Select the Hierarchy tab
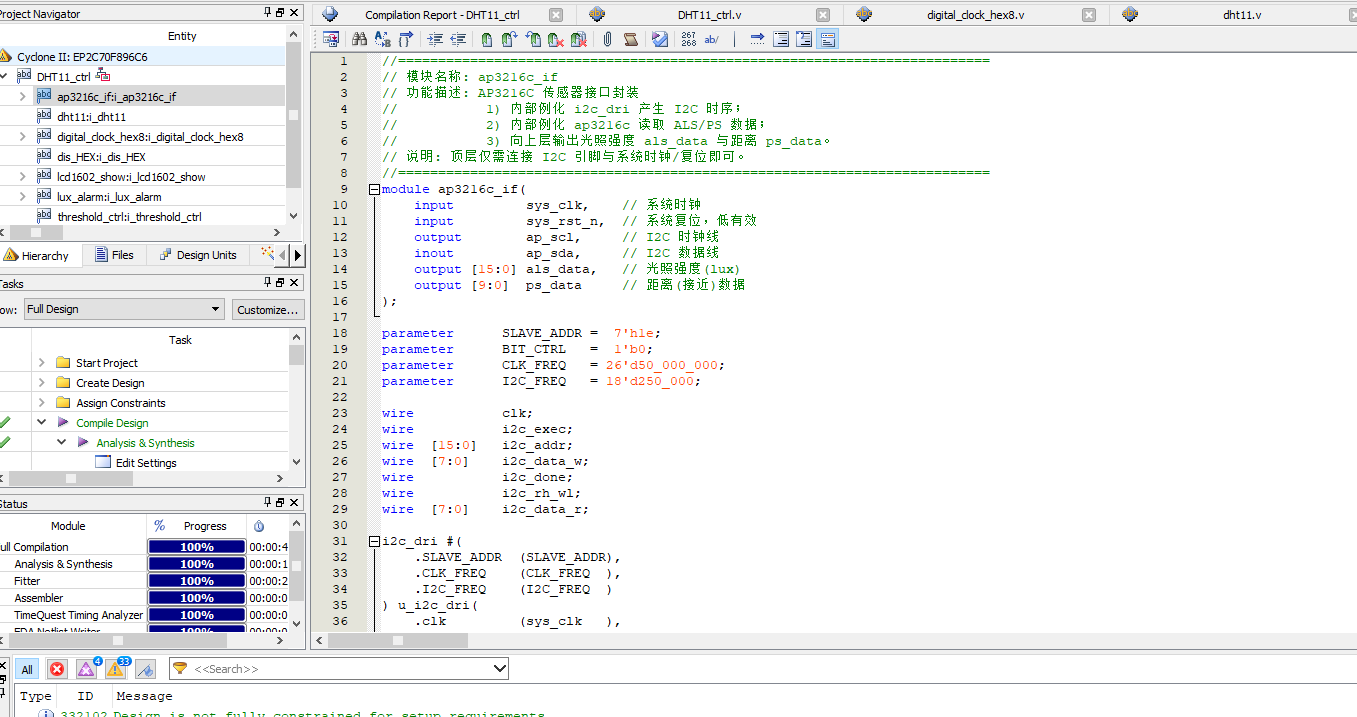The height and width of the screenshot is (717, 1357). pos(38,255)
